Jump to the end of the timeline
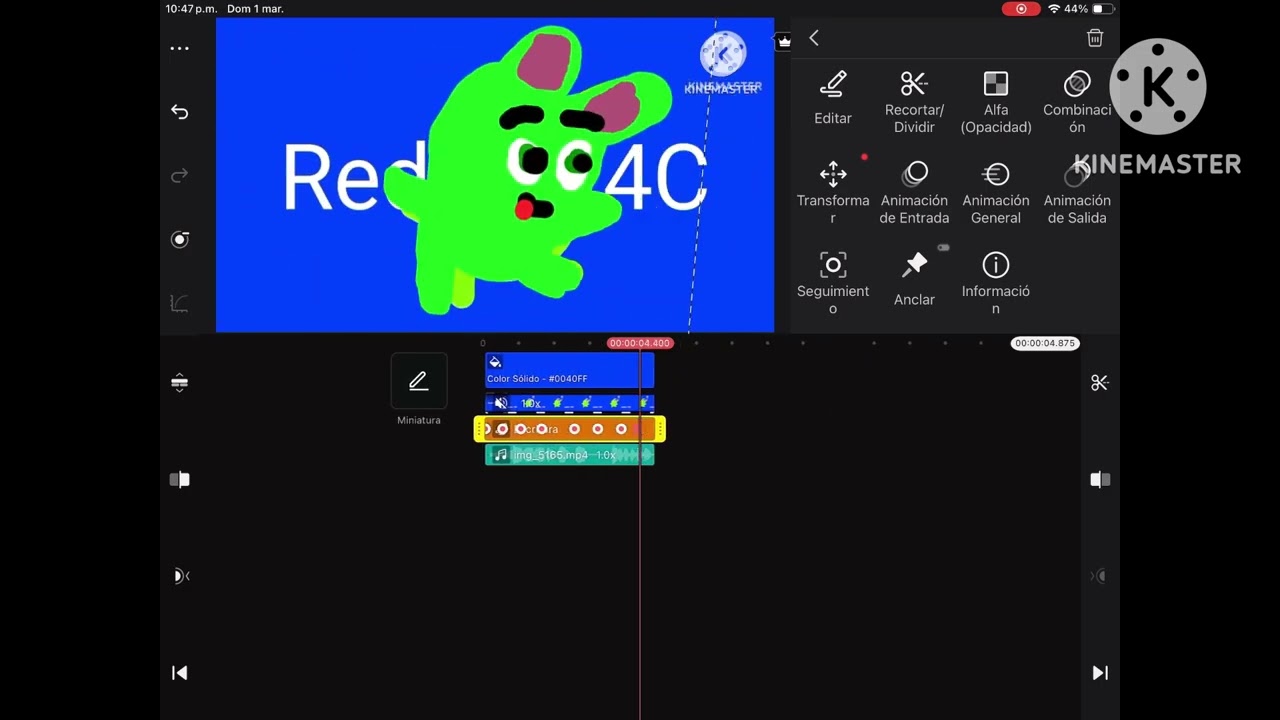This screenshot has height=720, width=1280. coord(1100,673)
